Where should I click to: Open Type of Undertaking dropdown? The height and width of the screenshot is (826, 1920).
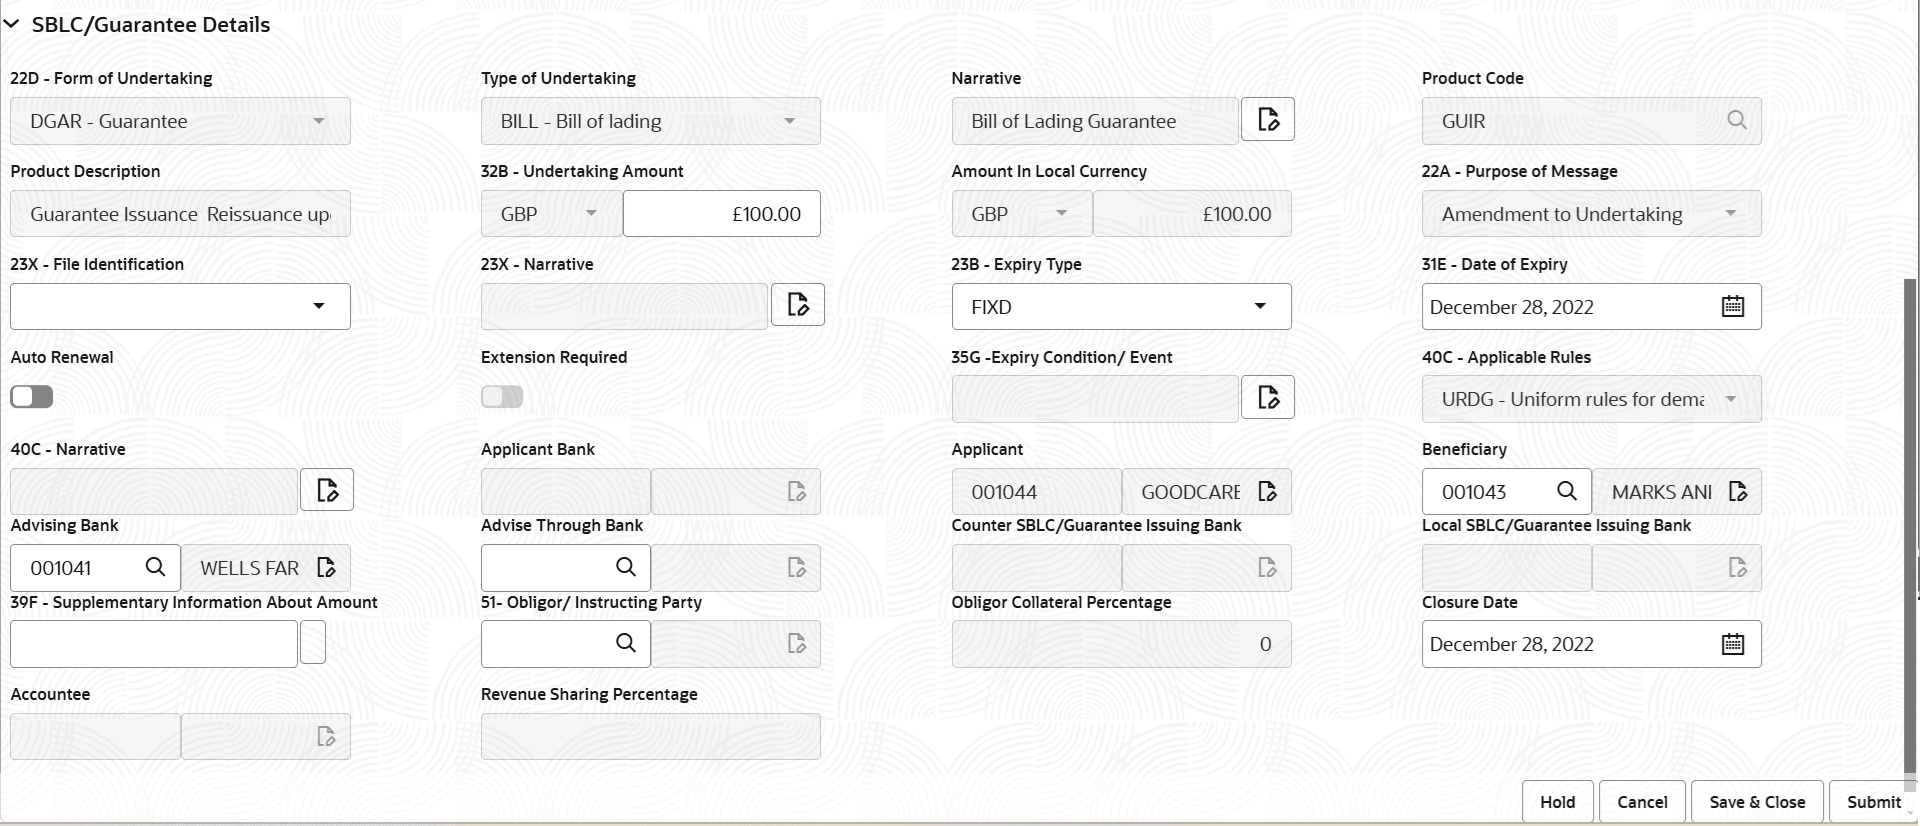(651, 121)
